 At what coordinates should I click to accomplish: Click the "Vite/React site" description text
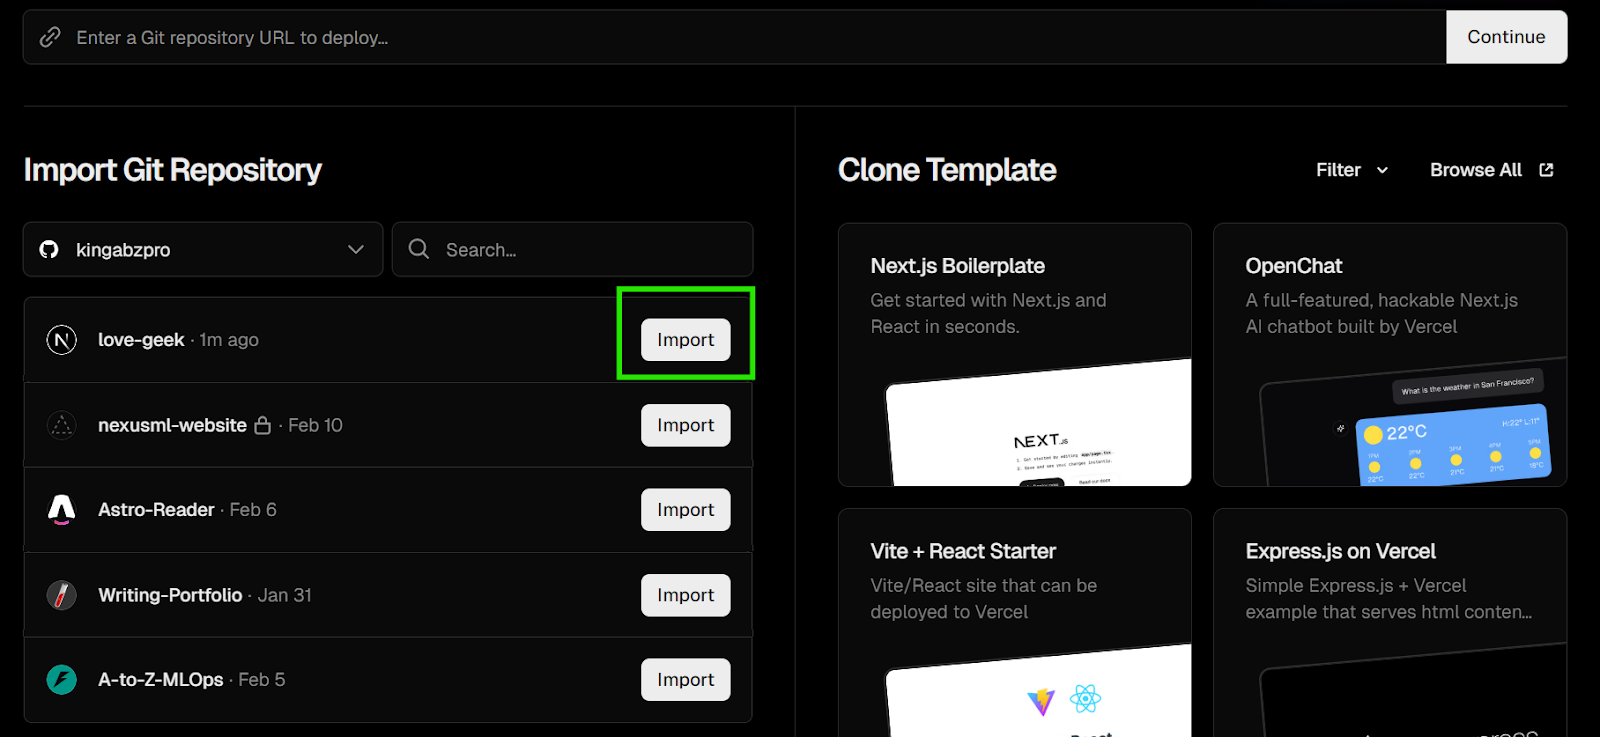tap(983, 598)
